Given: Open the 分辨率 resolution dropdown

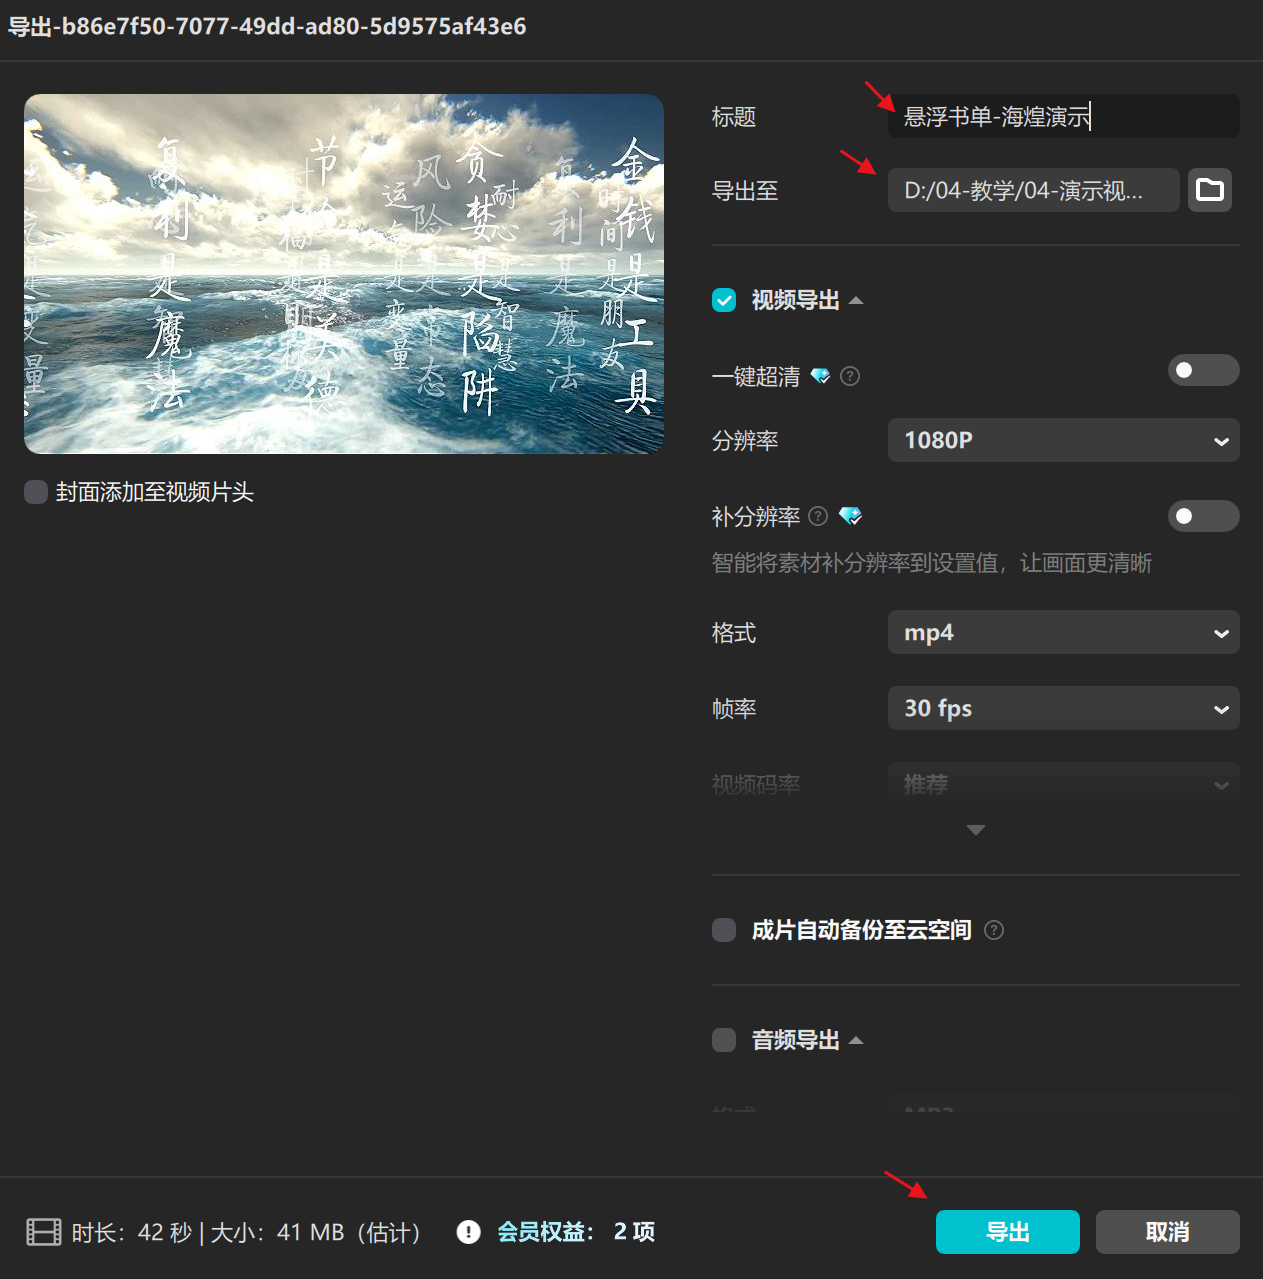Looking at the screenshot, I should coord(1062,440).
